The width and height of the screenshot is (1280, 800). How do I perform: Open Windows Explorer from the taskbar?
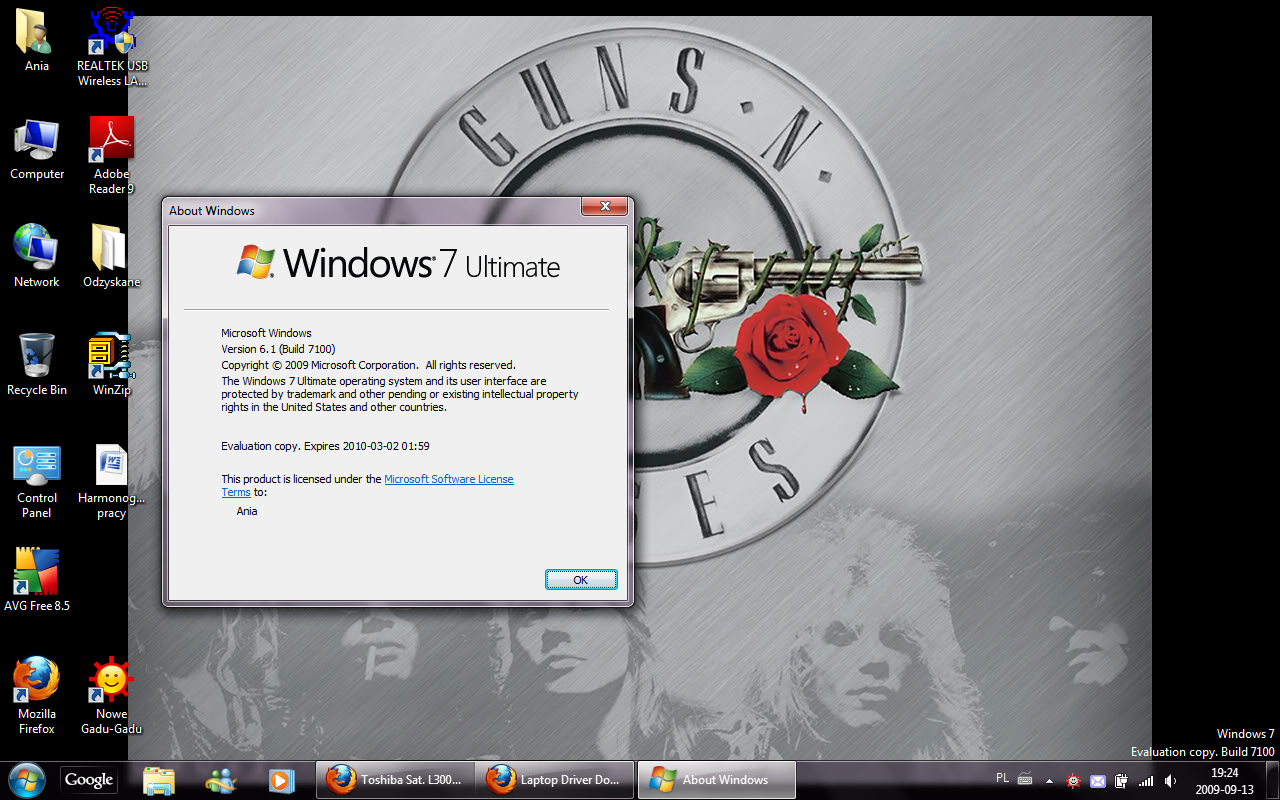point(160,780)
